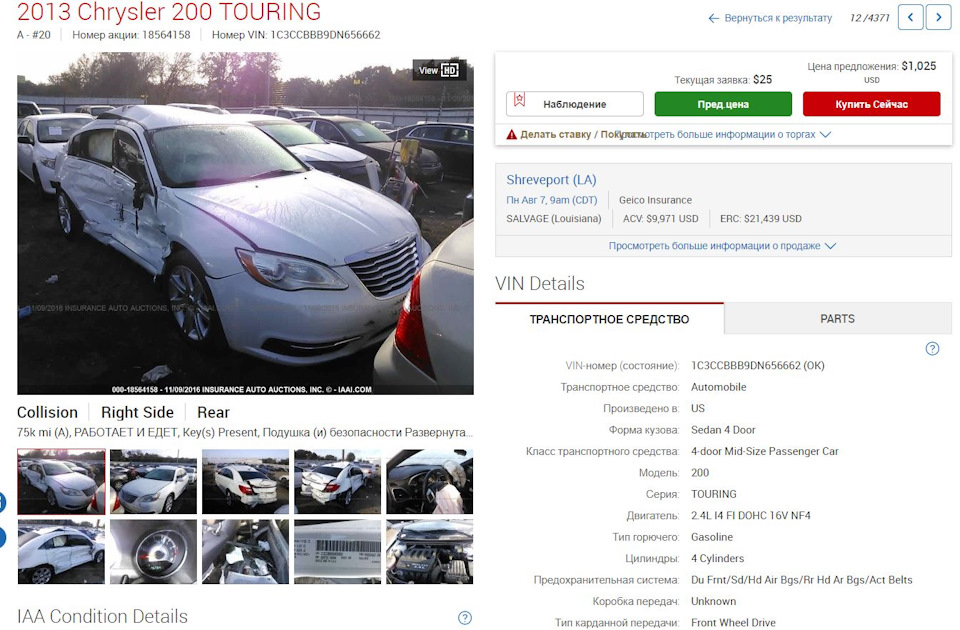Viewport: 960px width, 630px height.
Task: Click the star icon on the Наблюдение button
Action: (x=519, y=99)
